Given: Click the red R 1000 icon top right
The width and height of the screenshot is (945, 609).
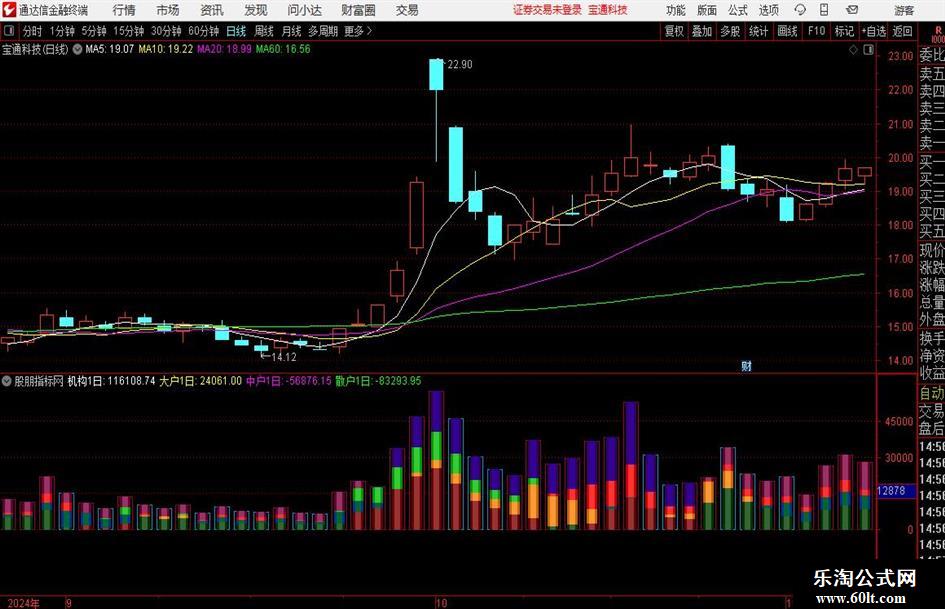Looking at the screenshot, I should (938, 34).
